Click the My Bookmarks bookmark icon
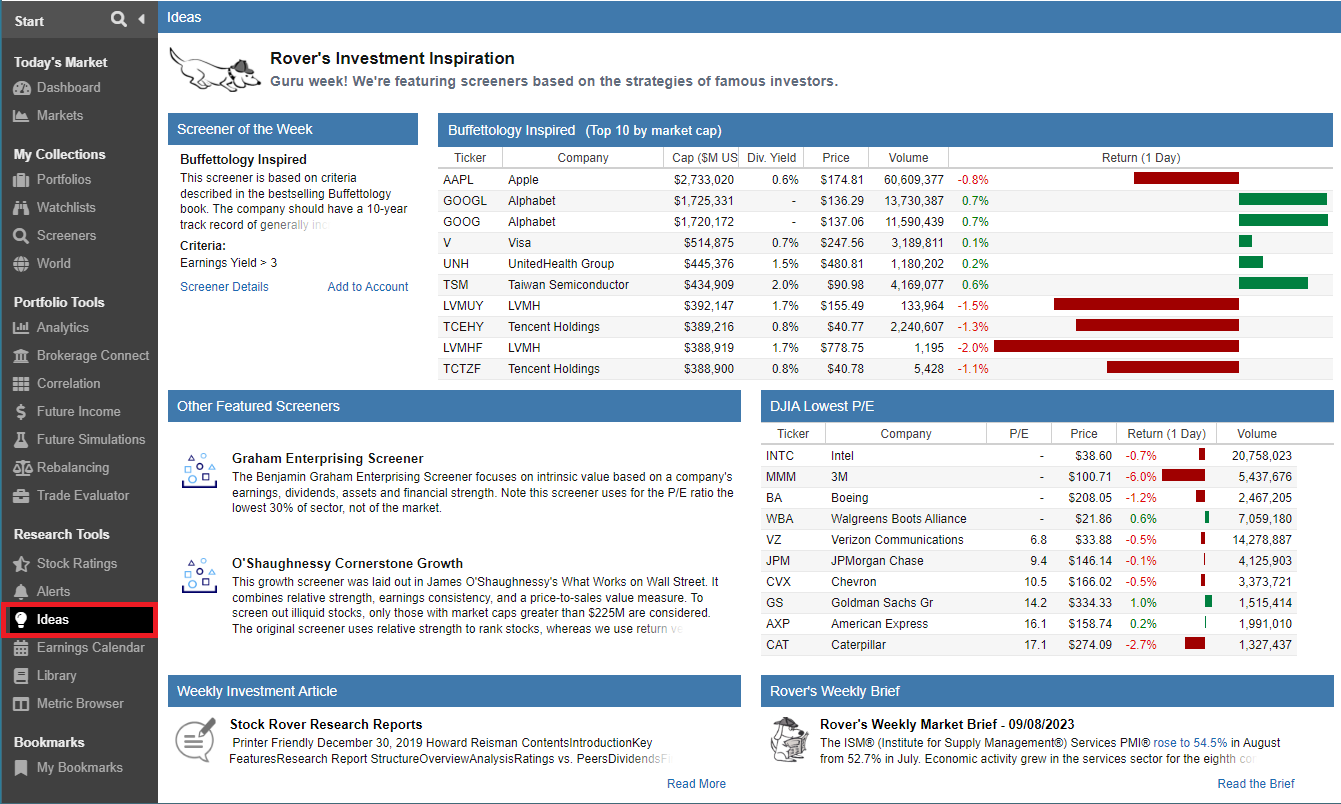1341x804 pixels. point(21,768)
